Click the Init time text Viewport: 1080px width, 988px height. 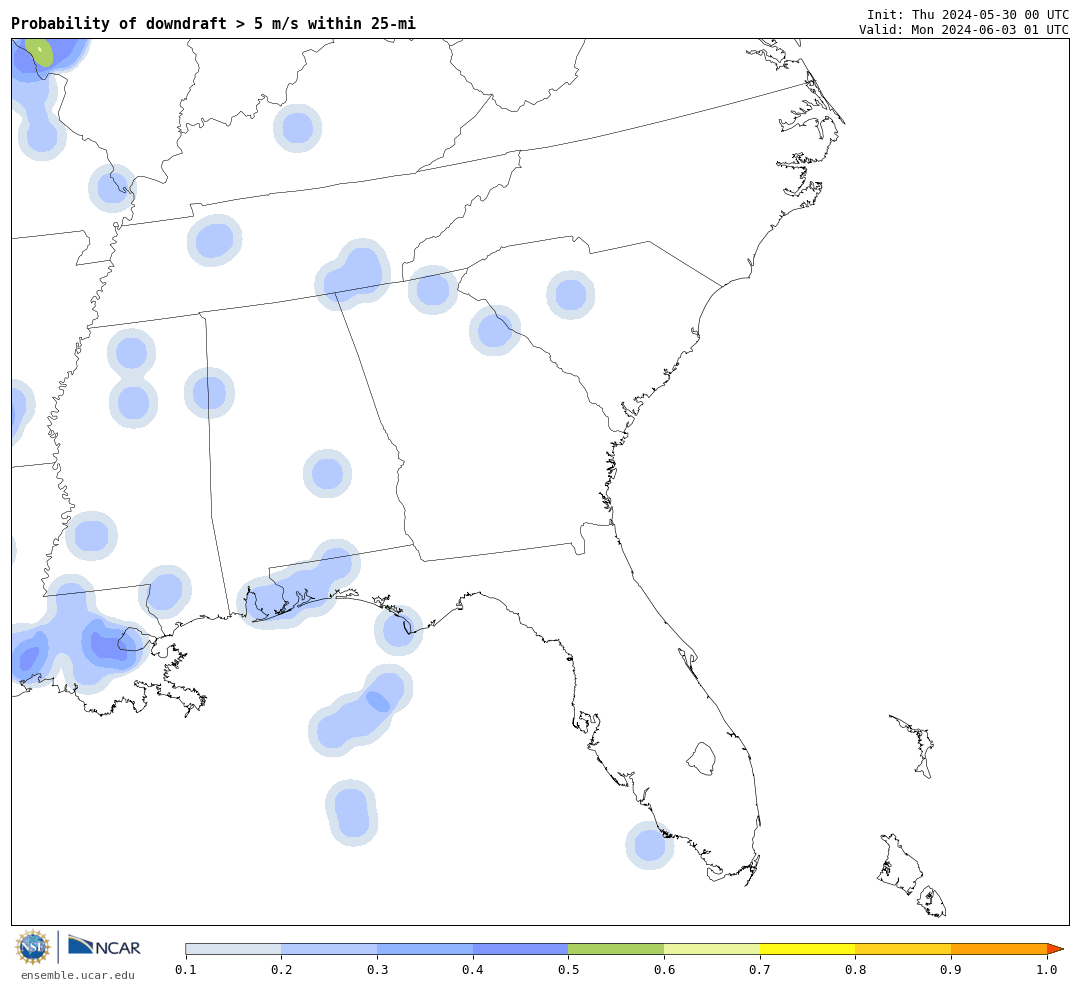(x=968, y=14)
